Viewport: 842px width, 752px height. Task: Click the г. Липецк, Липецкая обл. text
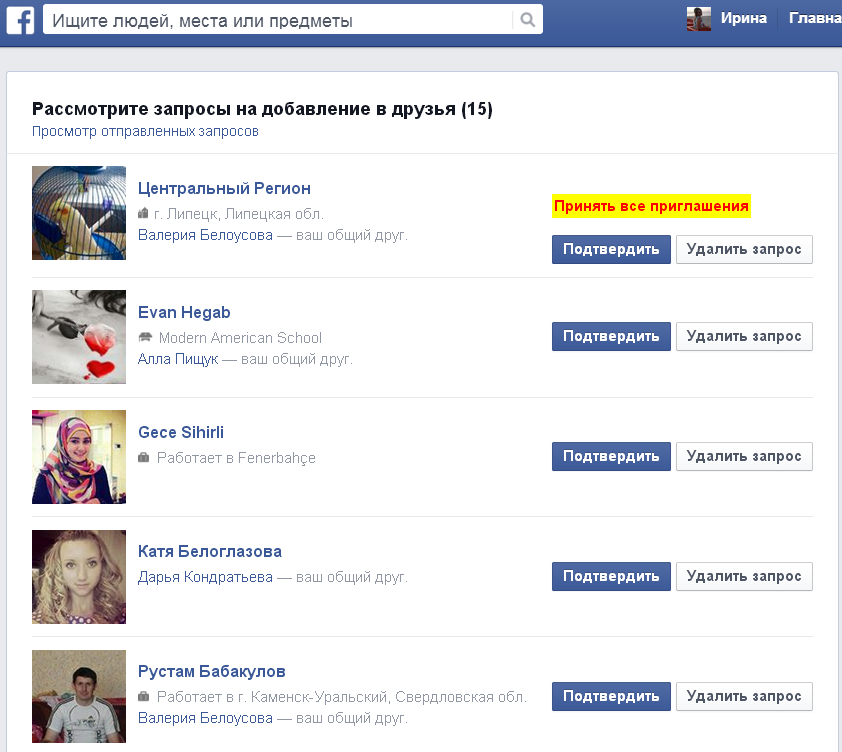pos(238,214)
